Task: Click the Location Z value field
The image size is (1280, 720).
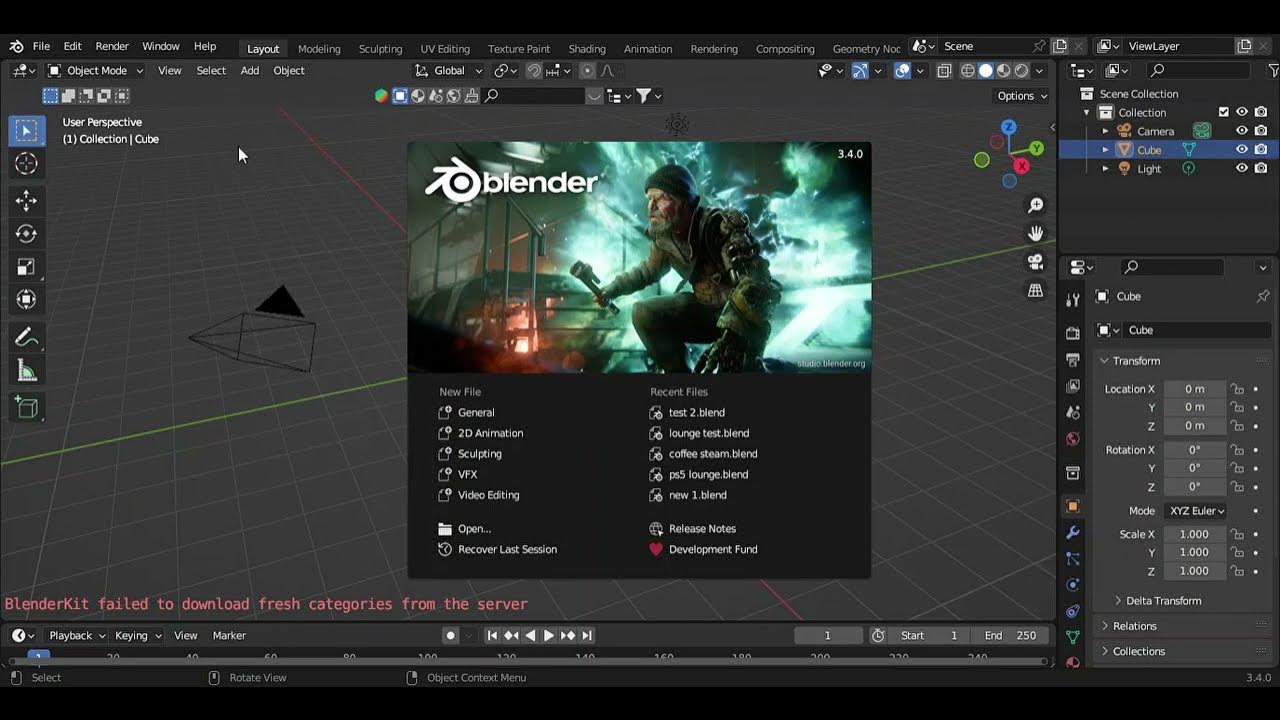Action: tap(1194, 426)
